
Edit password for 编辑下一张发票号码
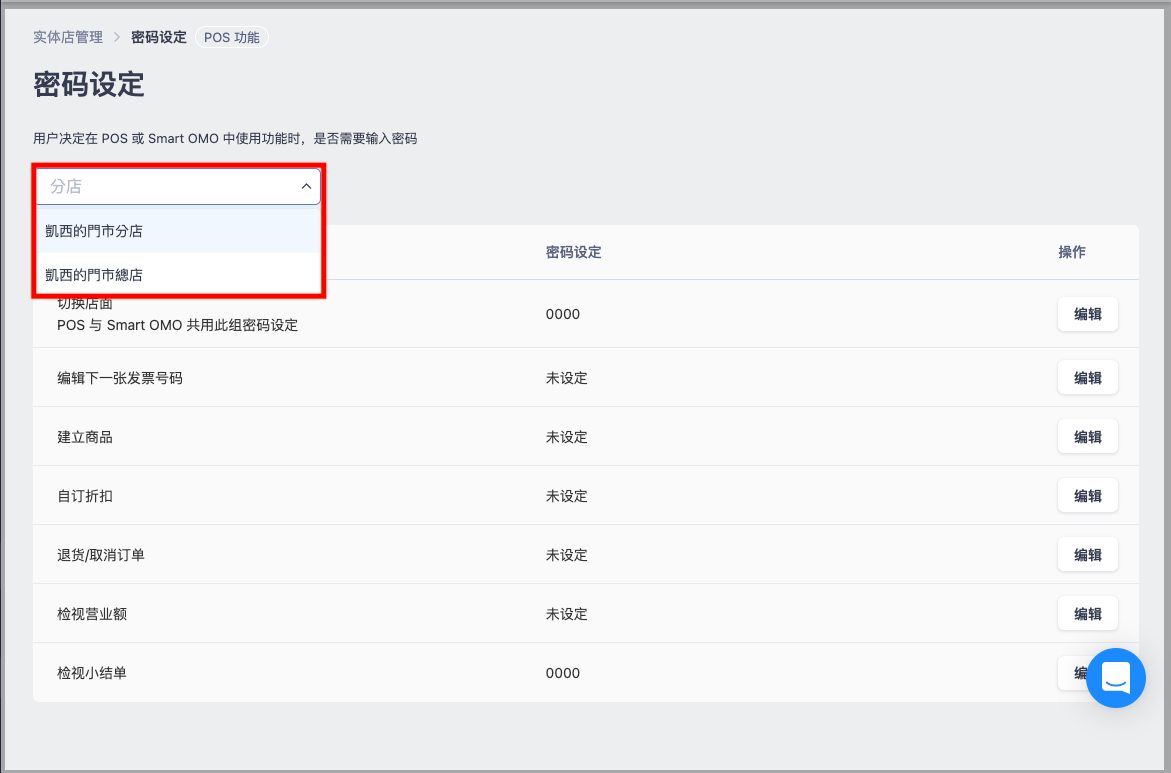coord(1087,377)
